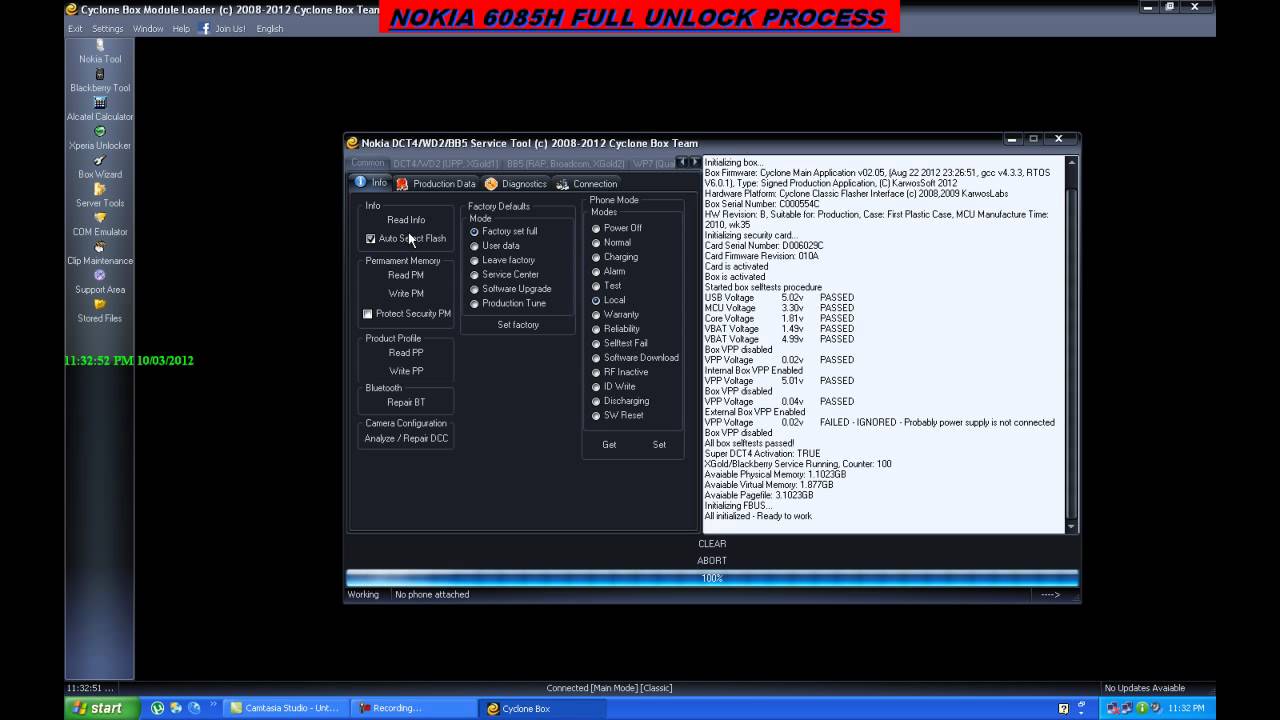Screen dimensions: 1280x720
Task: Choose Software Upgrade factory default
Action: click(475, 289)
